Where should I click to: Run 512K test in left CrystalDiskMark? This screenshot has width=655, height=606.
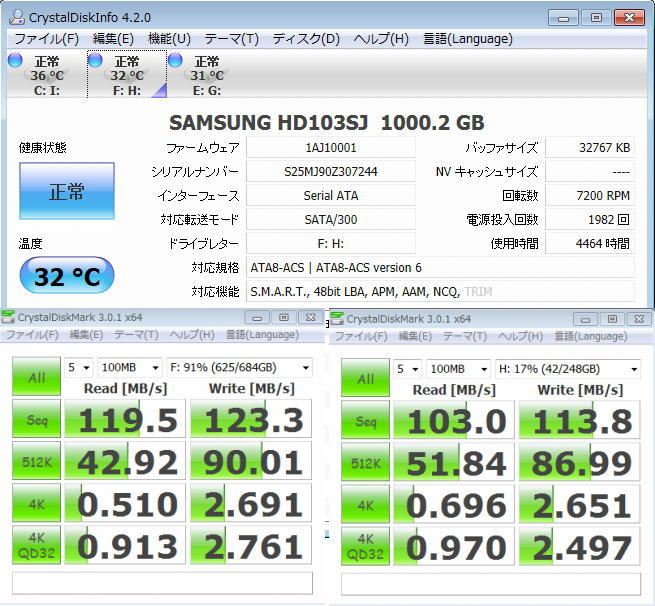[x=36, y=461]
